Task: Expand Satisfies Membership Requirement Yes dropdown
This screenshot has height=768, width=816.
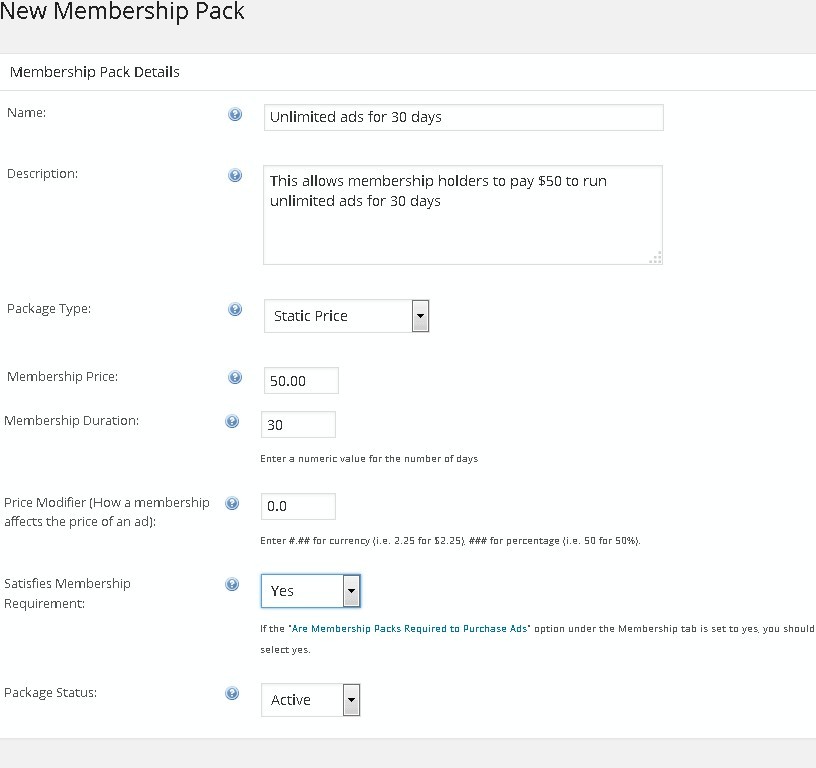Action: pos(310,591)
